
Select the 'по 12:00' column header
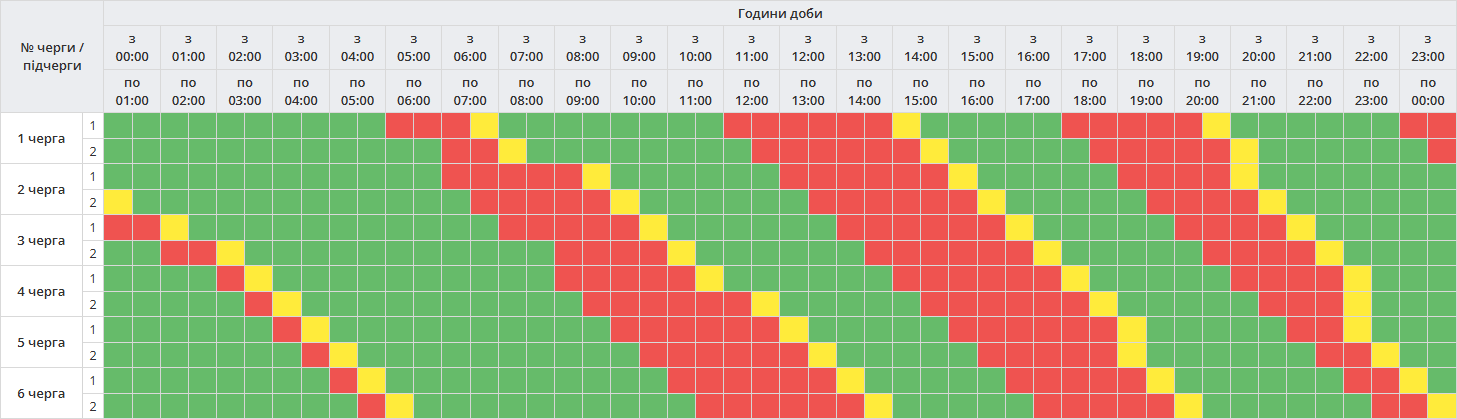pos(752,91)
